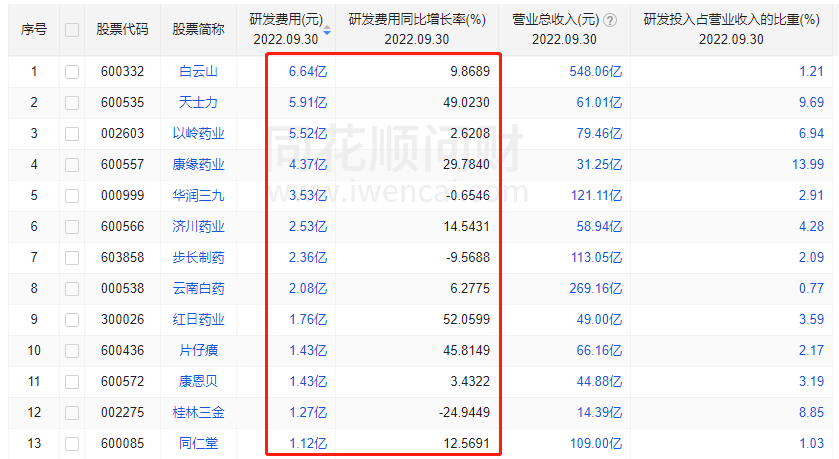Click stock code 600332

tap(122, 72)
